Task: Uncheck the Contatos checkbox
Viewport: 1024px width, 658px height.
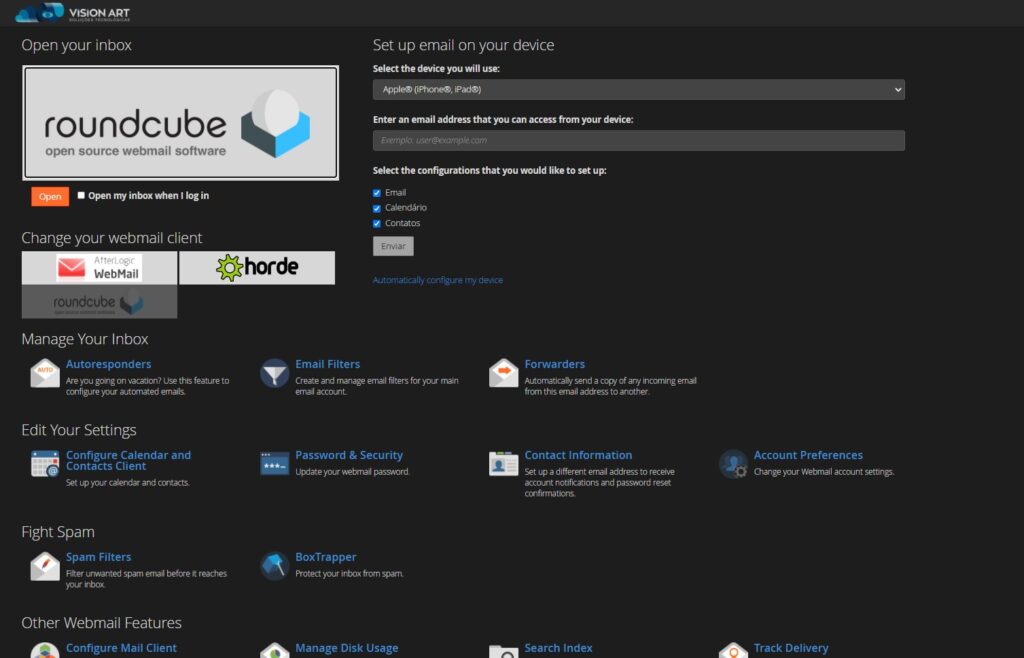Action: 377,223
